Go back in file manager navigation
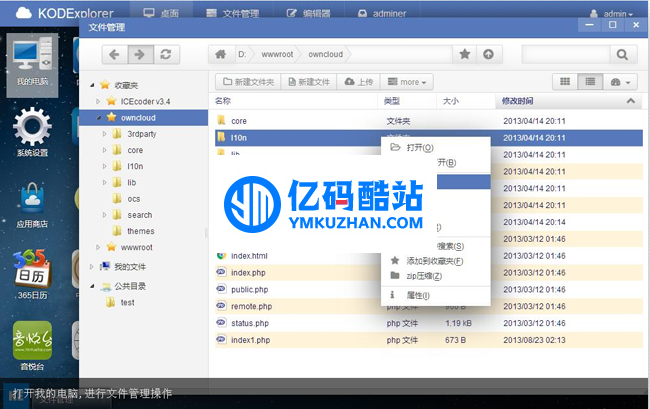This screenshot has height=409, width=650. point(115,54)
